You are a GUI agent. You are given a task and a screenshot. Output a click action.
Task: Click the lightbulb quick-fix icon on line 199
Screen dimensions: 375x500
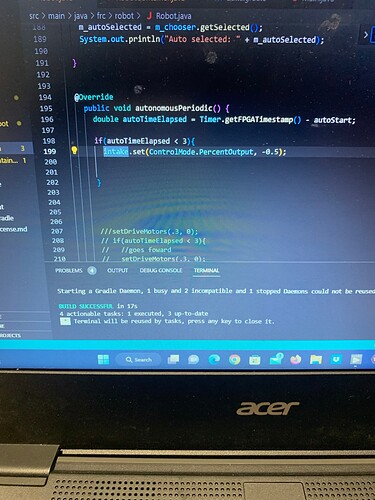point(74,150)
